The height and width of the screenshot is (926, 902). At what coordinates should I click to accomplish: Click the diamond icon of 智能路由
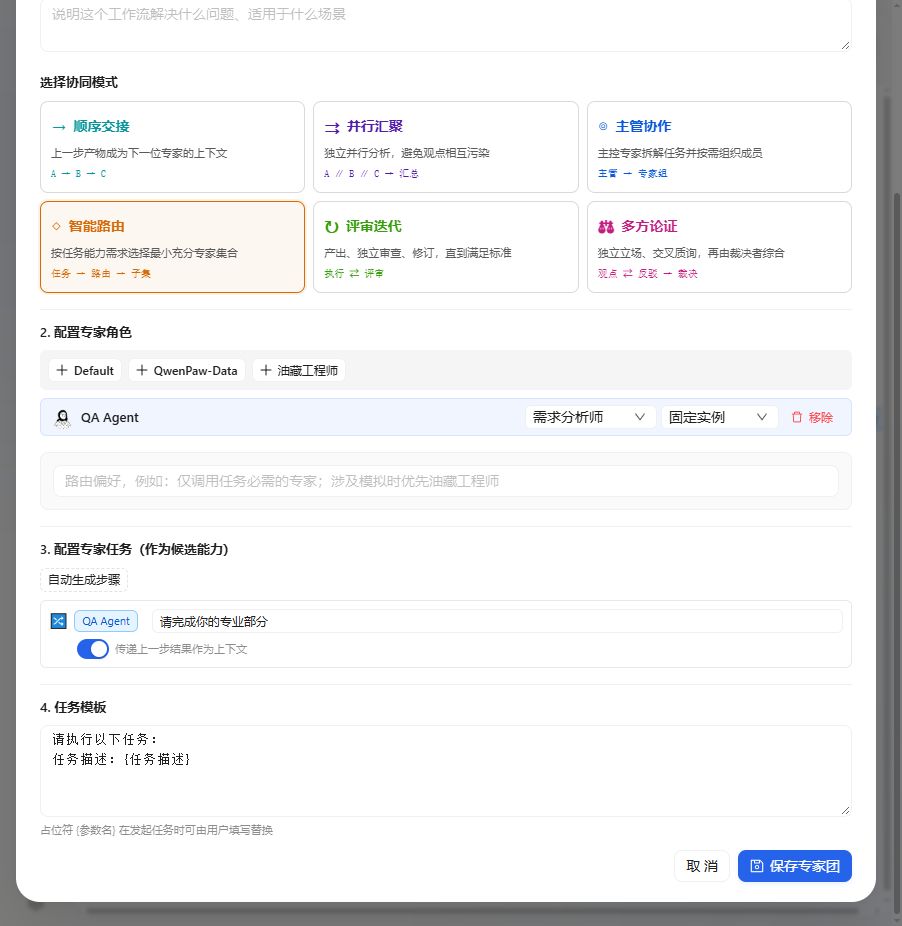tap(57, 226)
